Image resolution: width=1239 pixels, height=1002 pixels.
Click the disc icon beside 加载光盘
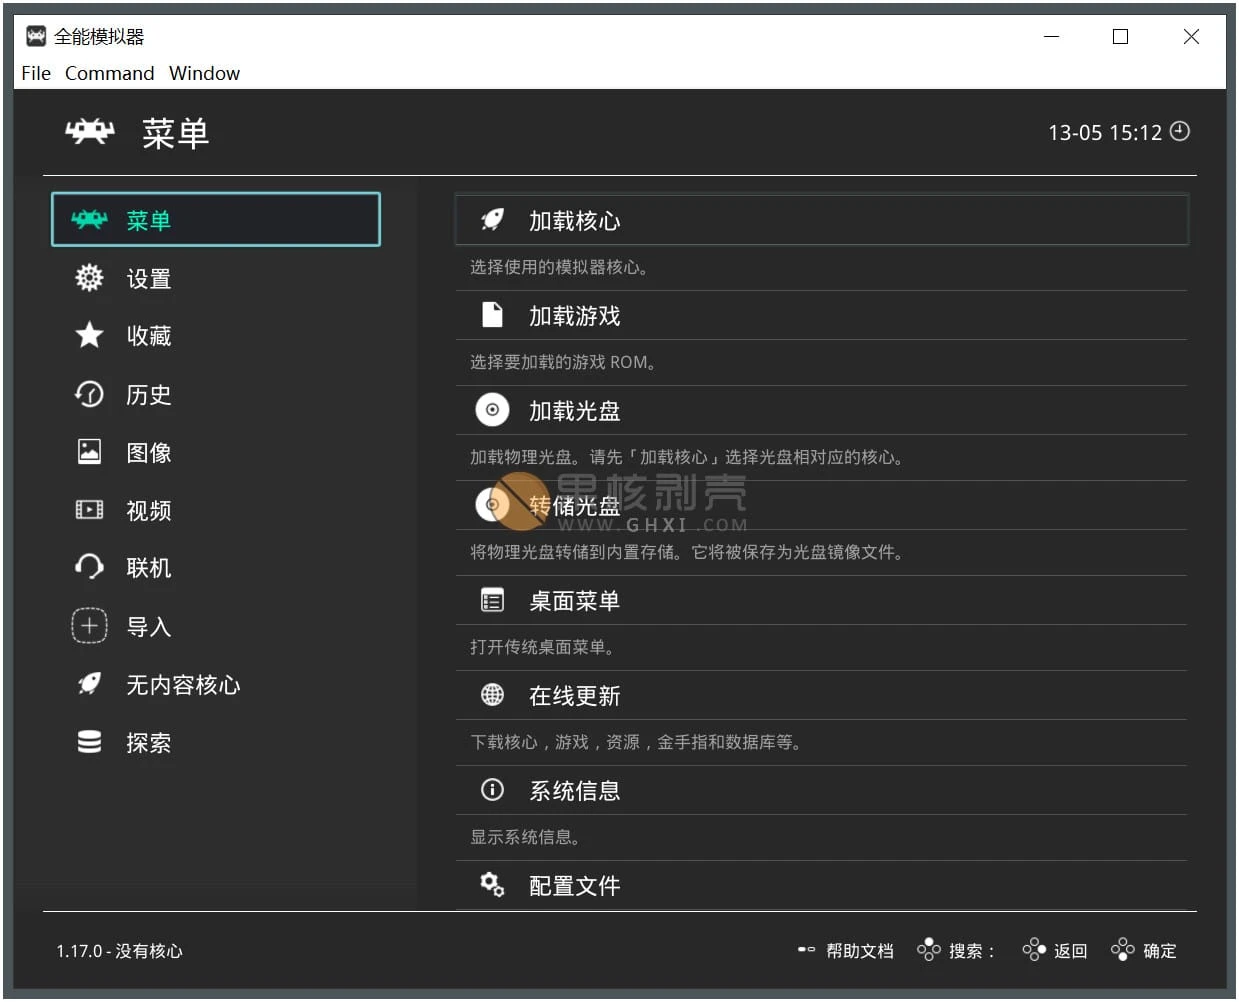[x=492, y=410]
